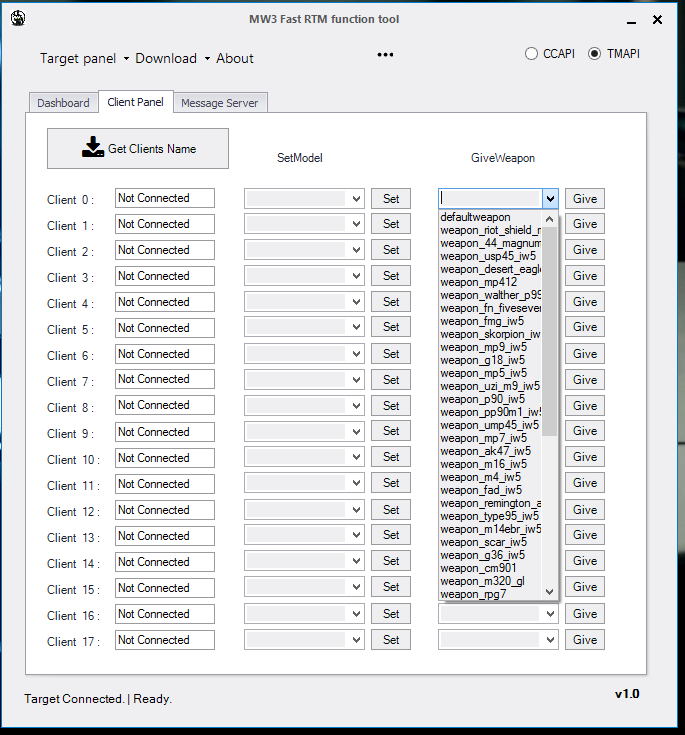Click Client 7 name field
Image resolution: width=685 pixels, height=735 pixels.
(165, 379)
